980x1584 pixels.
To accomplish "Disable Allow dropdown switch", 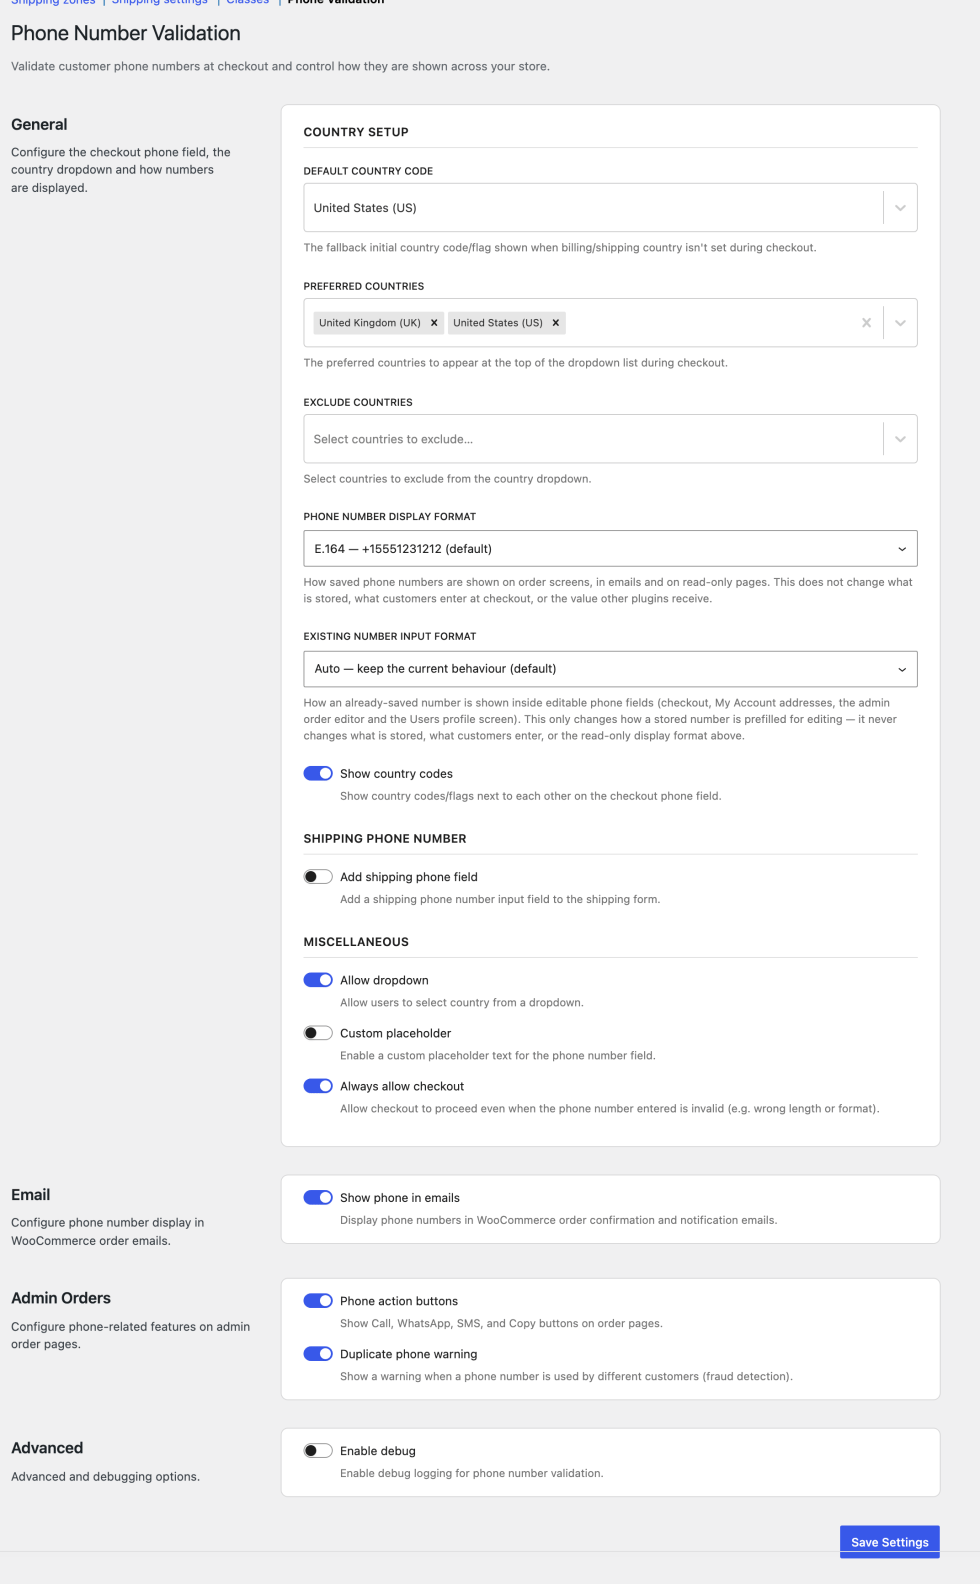I will pos(318,980).
